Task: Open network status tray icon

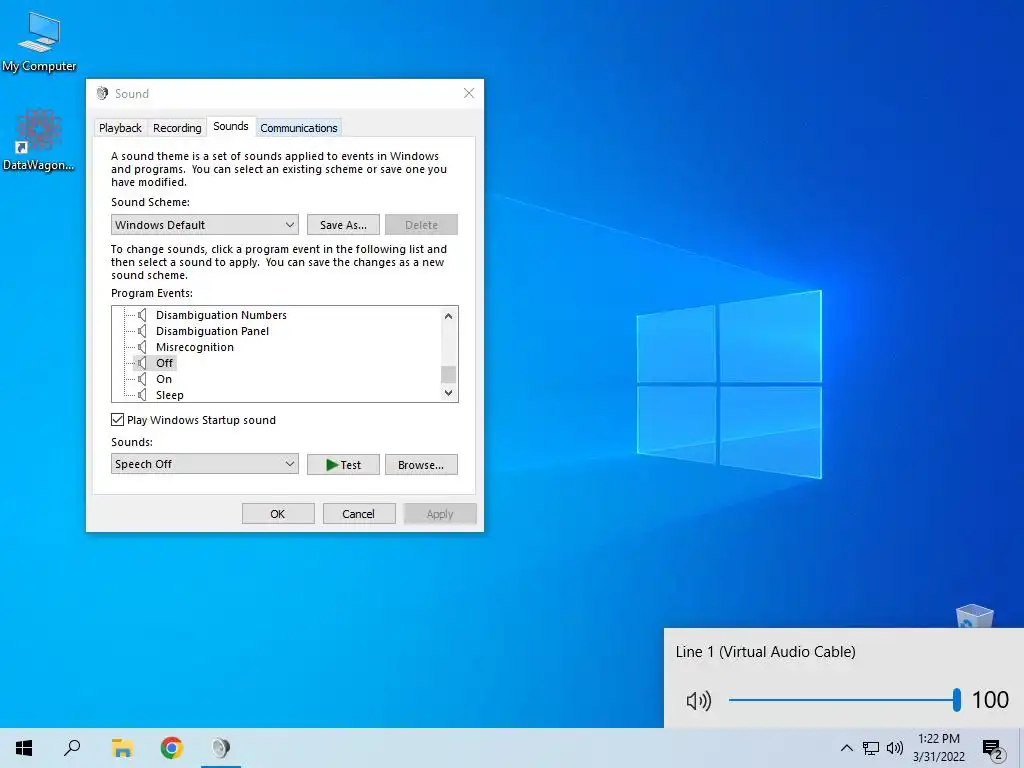Action: (x=871, y=748)
